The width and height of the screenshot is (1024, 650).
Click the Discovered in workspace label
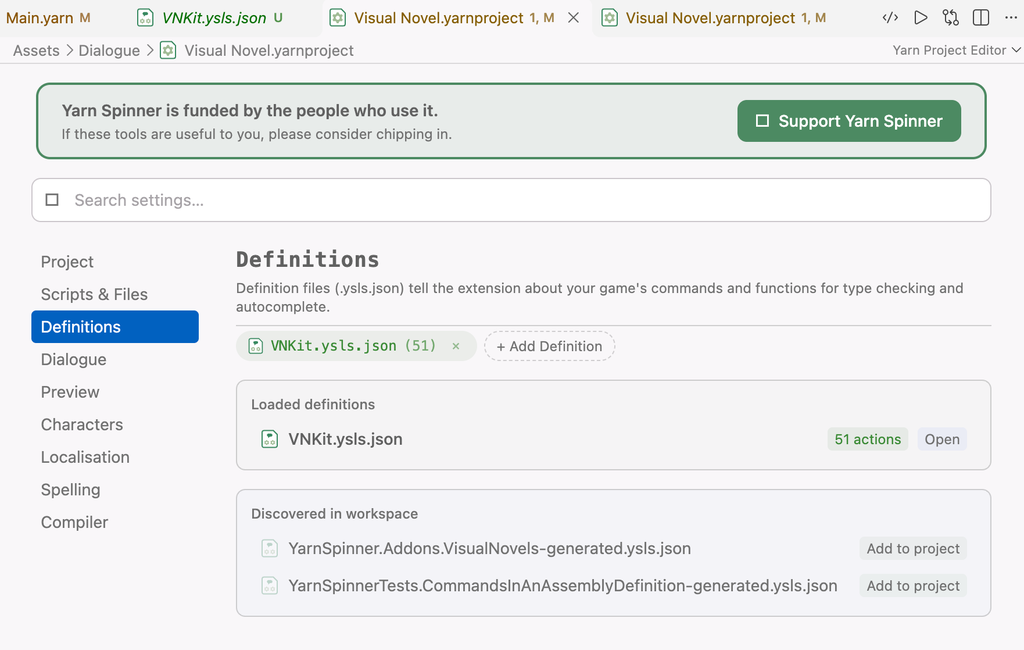pyautogui.click(x=334, y=513)
